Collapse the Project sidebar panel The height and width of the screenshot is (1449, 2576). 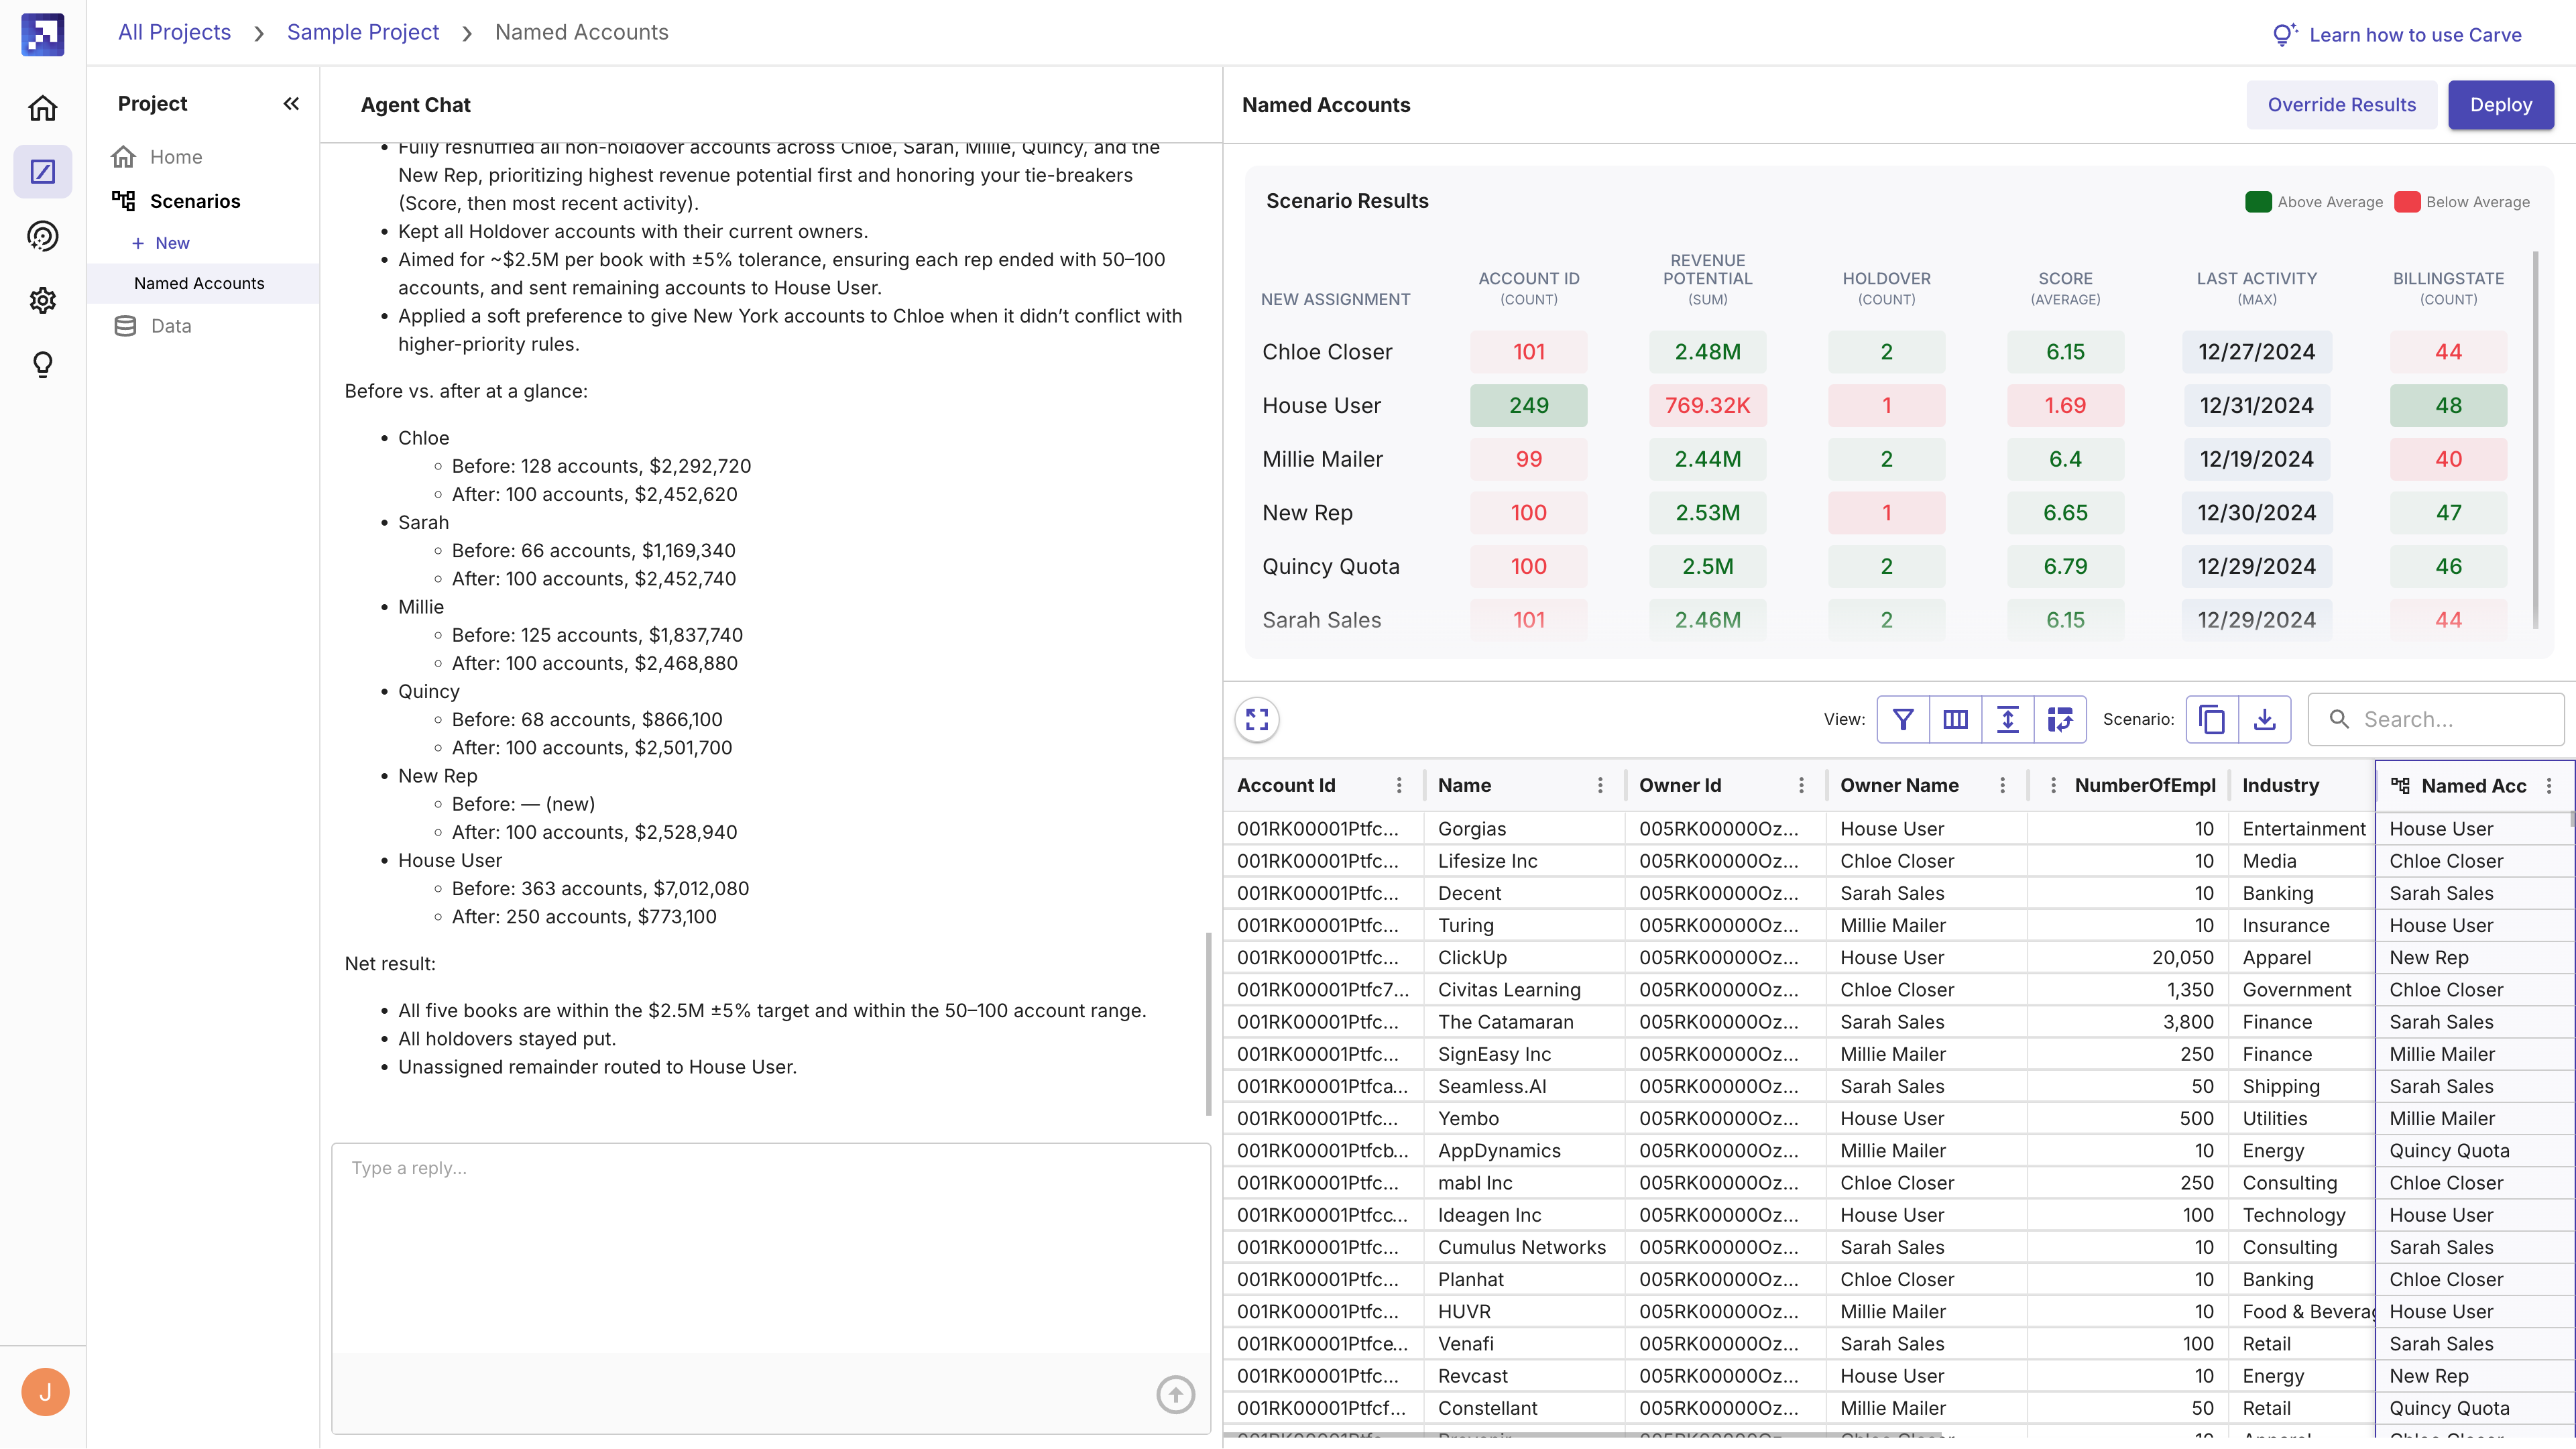[291, 103]
